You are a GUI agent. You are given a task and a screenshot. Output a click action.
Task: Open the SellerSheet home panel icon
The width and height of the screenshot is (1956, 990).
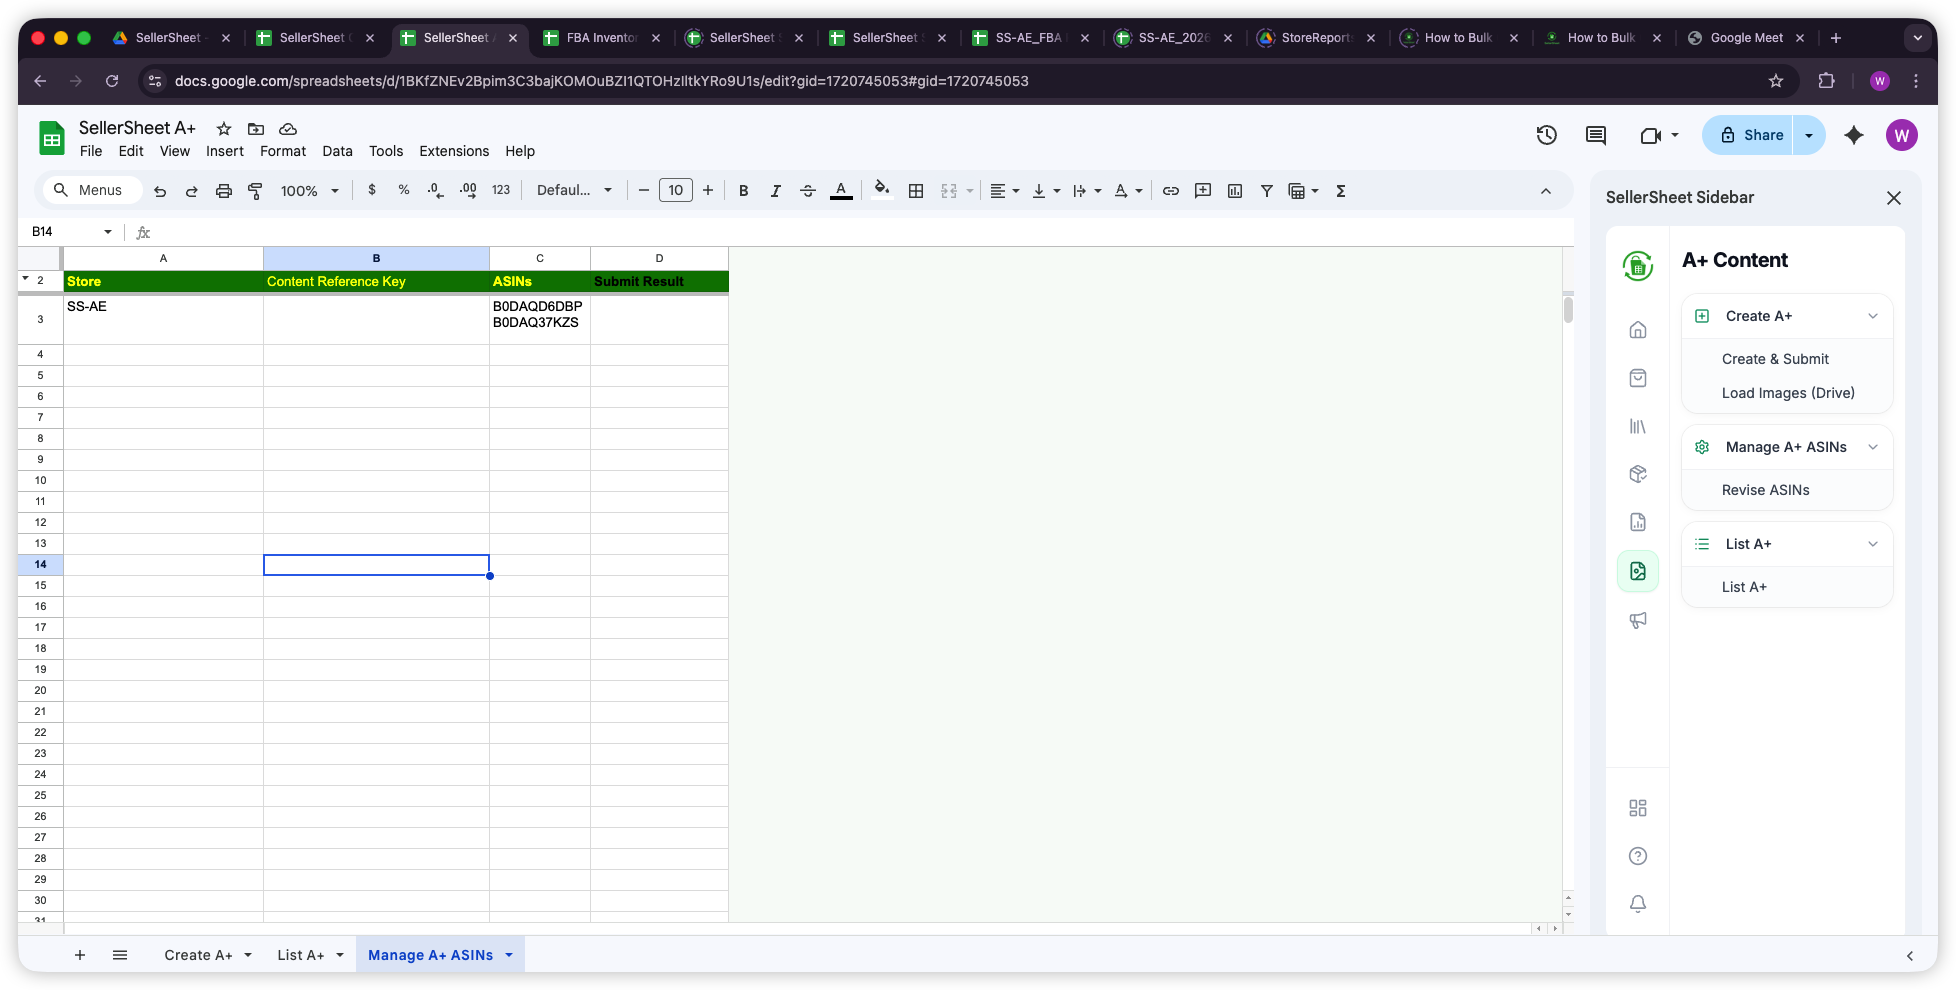[1638, 329]
